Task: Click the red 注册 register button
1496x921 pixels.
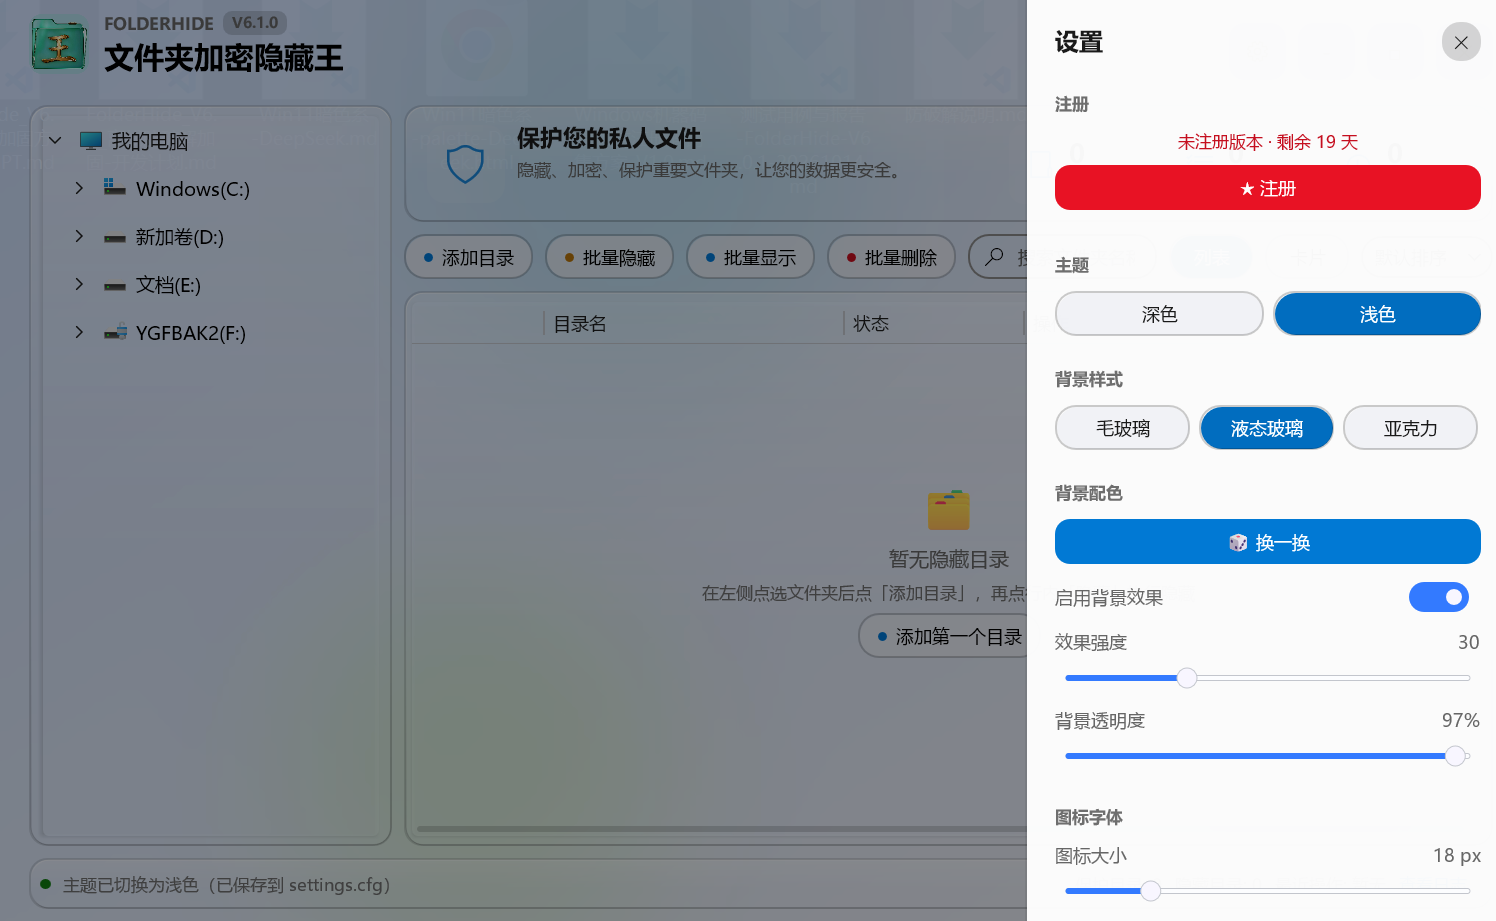Action: click(1267, 188)
